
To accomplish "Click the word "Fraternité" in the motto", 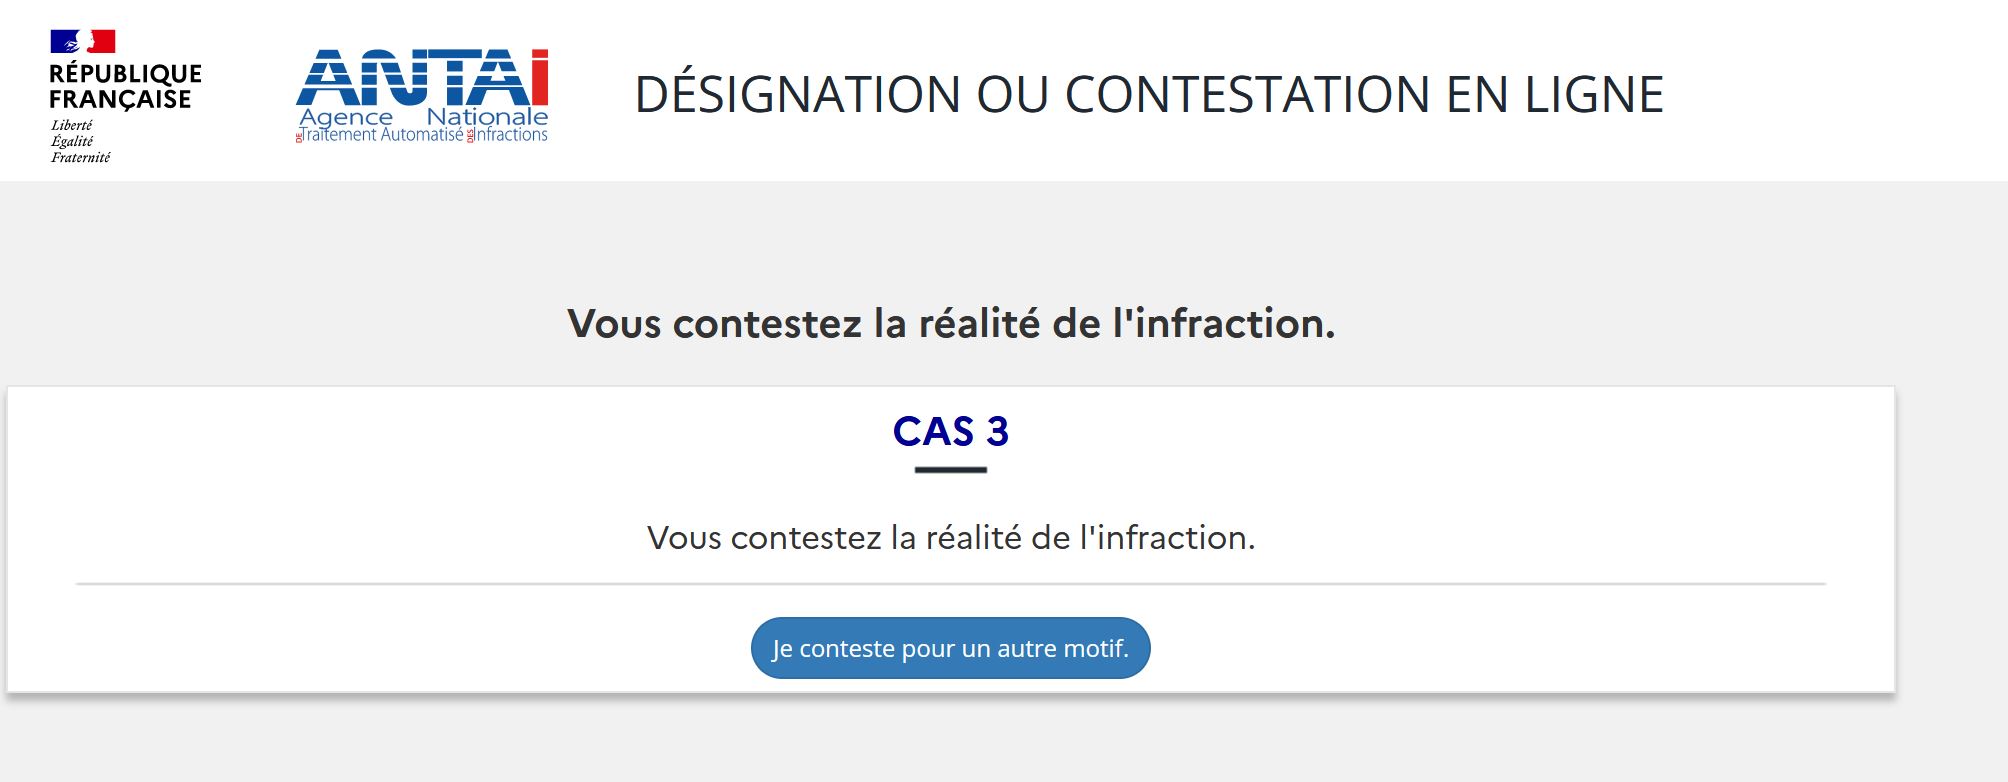I will pos(80,157).
